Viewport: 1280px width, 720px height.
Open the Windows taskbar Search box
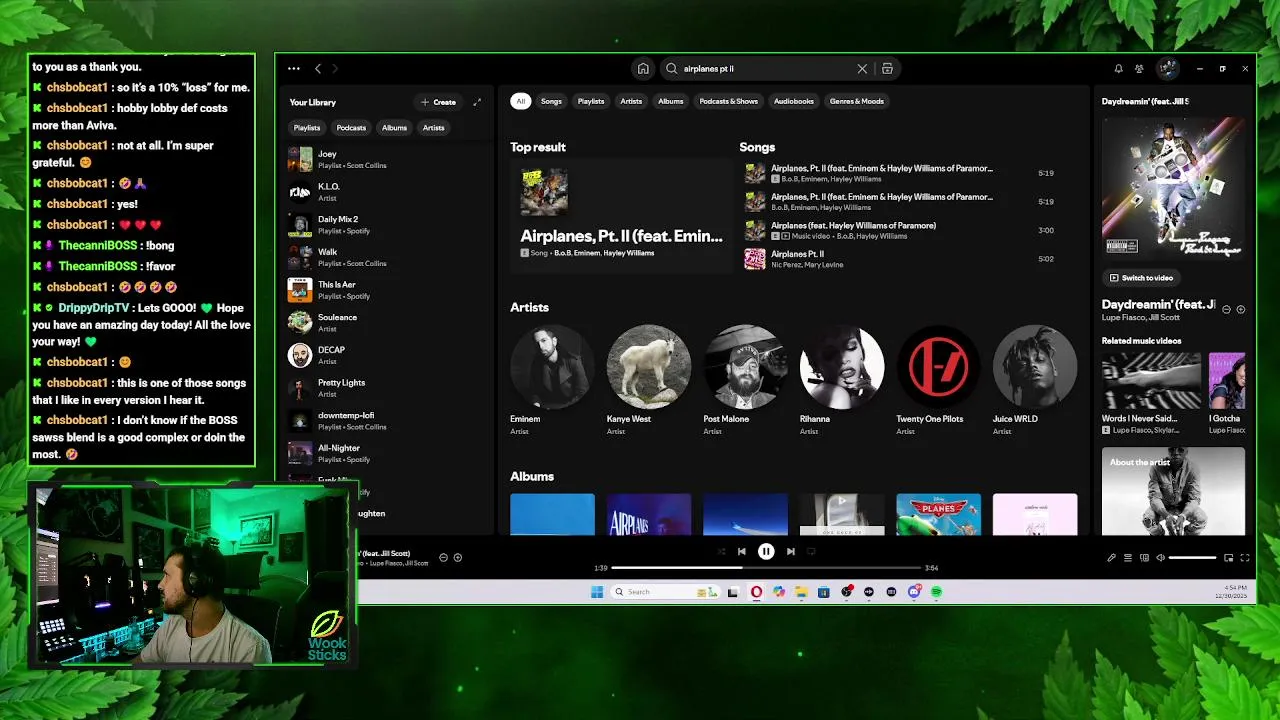coord(665,592)
